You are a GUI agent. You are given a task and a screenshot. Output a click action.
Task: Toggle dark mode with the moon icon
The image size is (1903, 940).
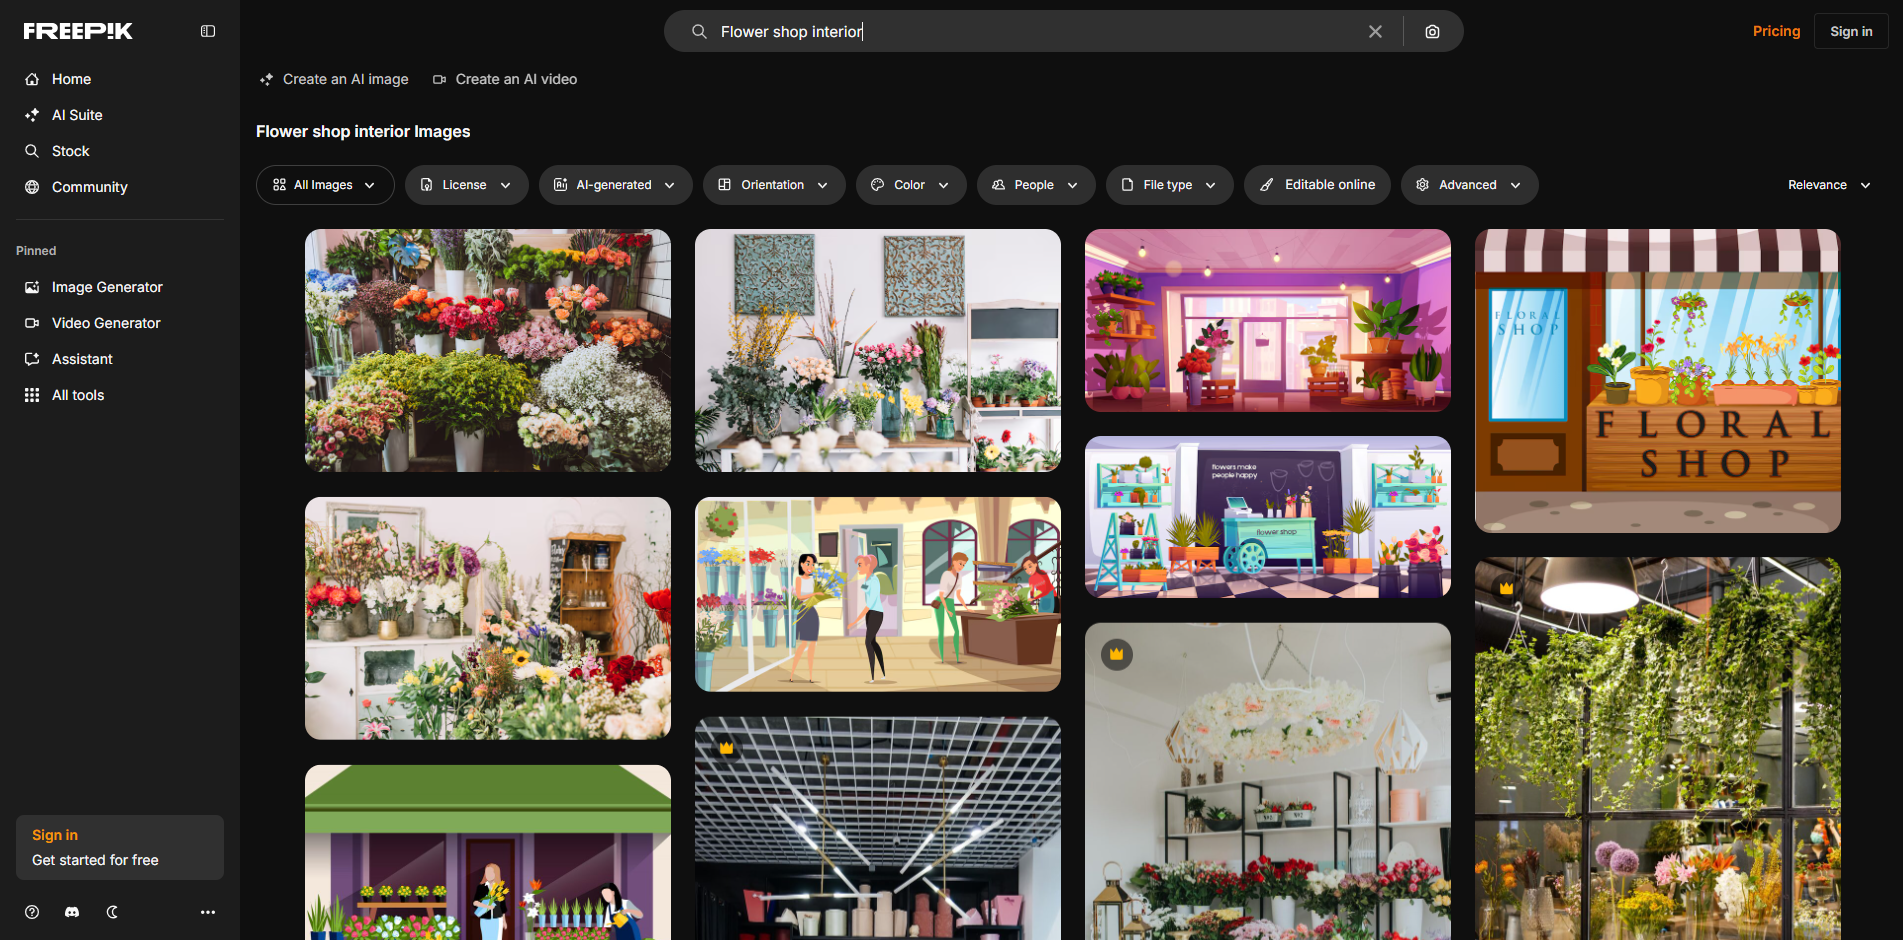(x=111, y=911)
